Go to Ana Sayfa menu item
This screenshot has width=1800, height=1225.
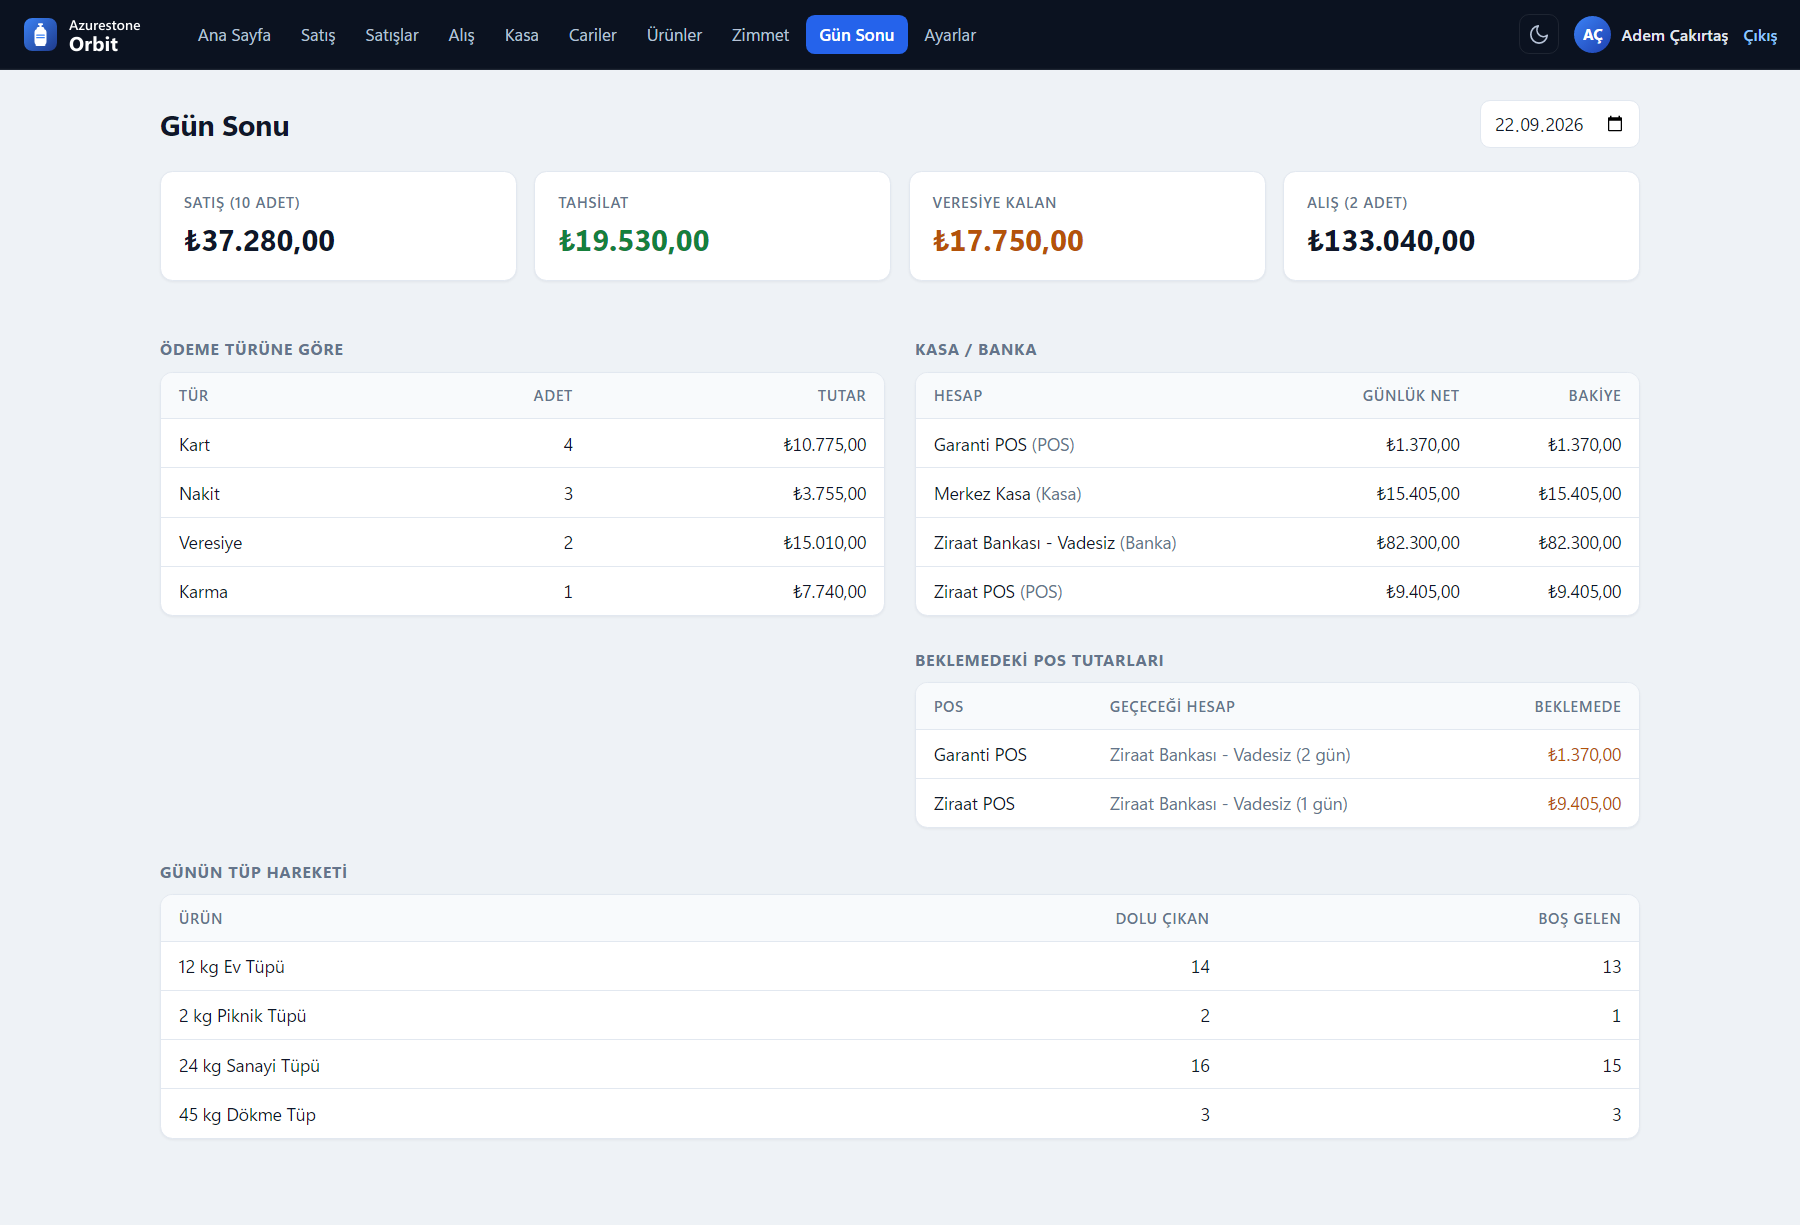pos(234,35)
